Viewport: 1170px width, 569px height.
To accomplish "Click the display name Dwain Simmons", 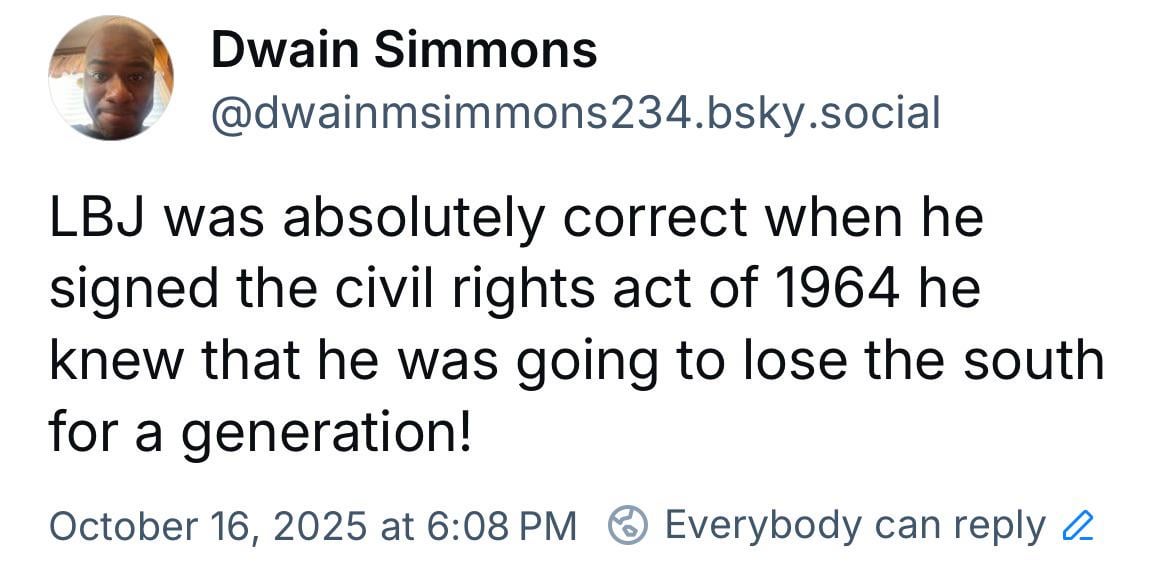I will [404, 50].
